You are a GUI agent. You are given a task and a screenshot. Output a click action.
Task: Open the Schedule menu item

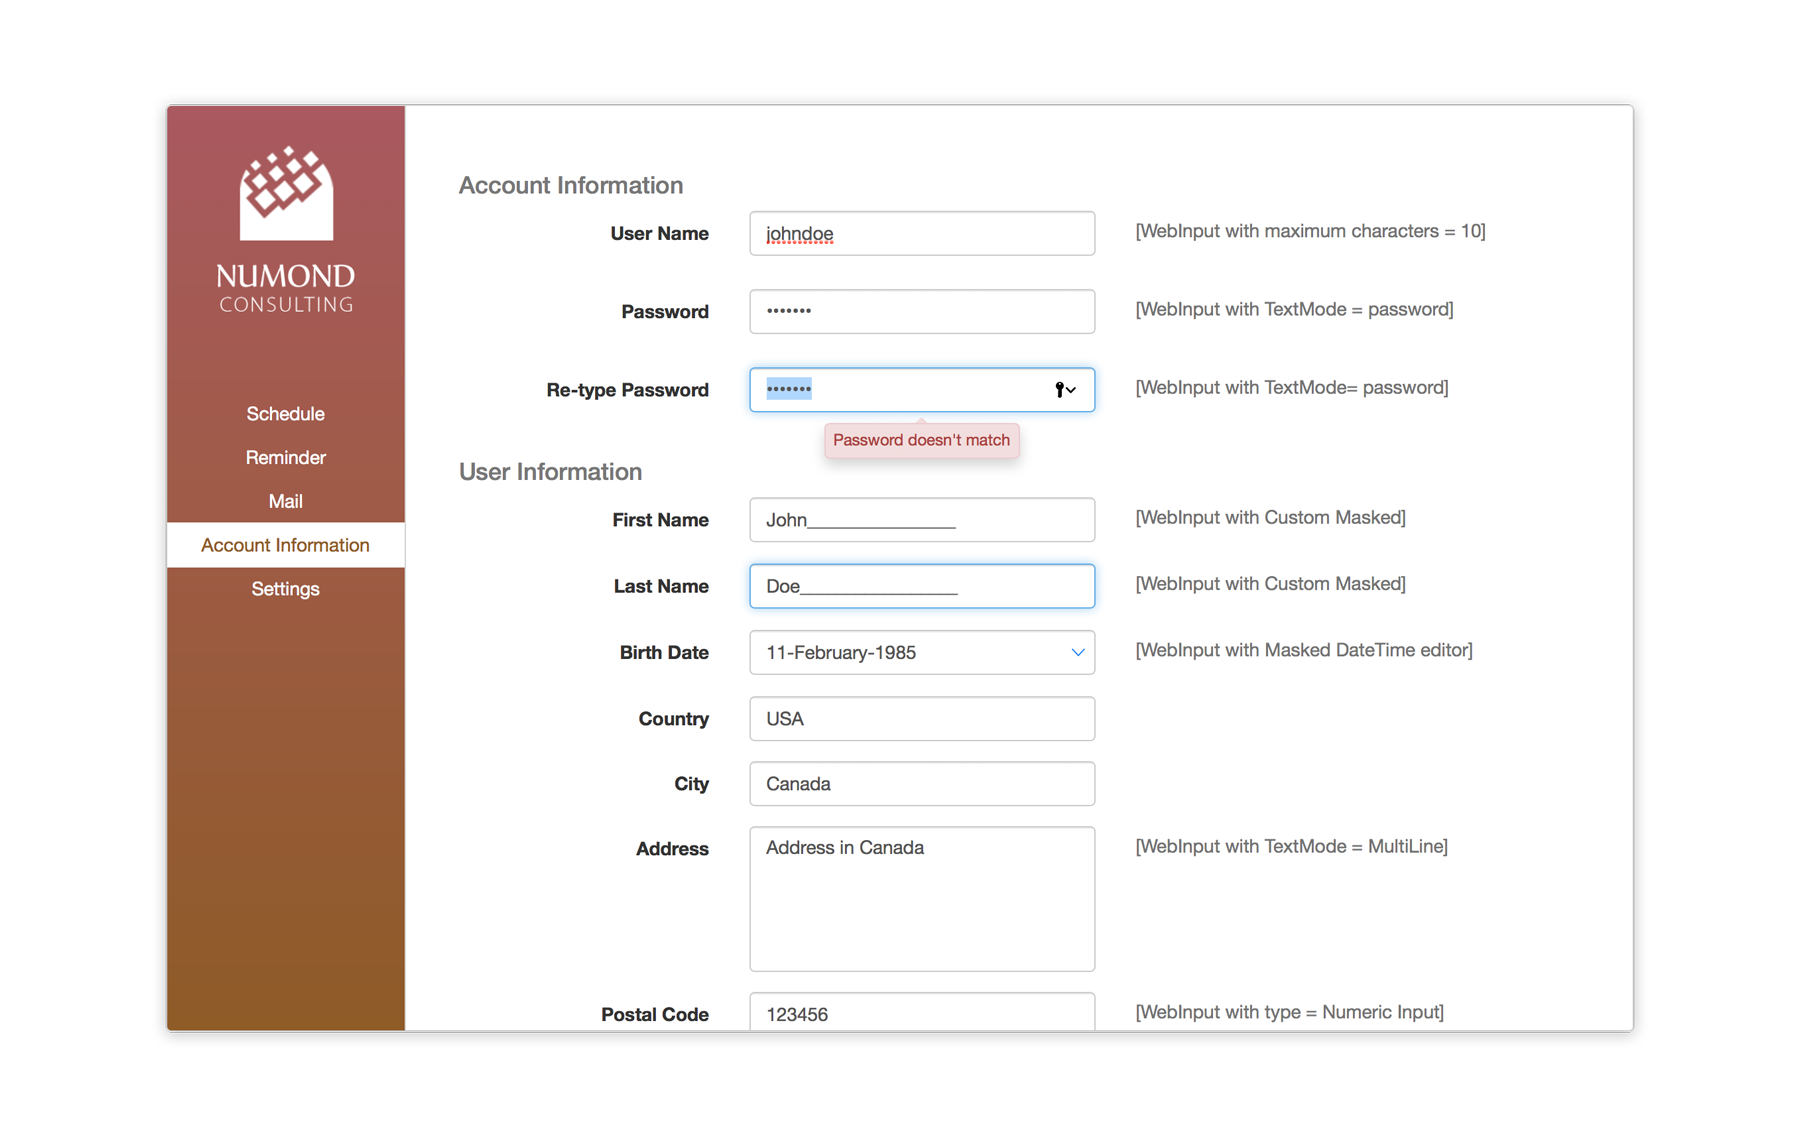click(285, 414)
